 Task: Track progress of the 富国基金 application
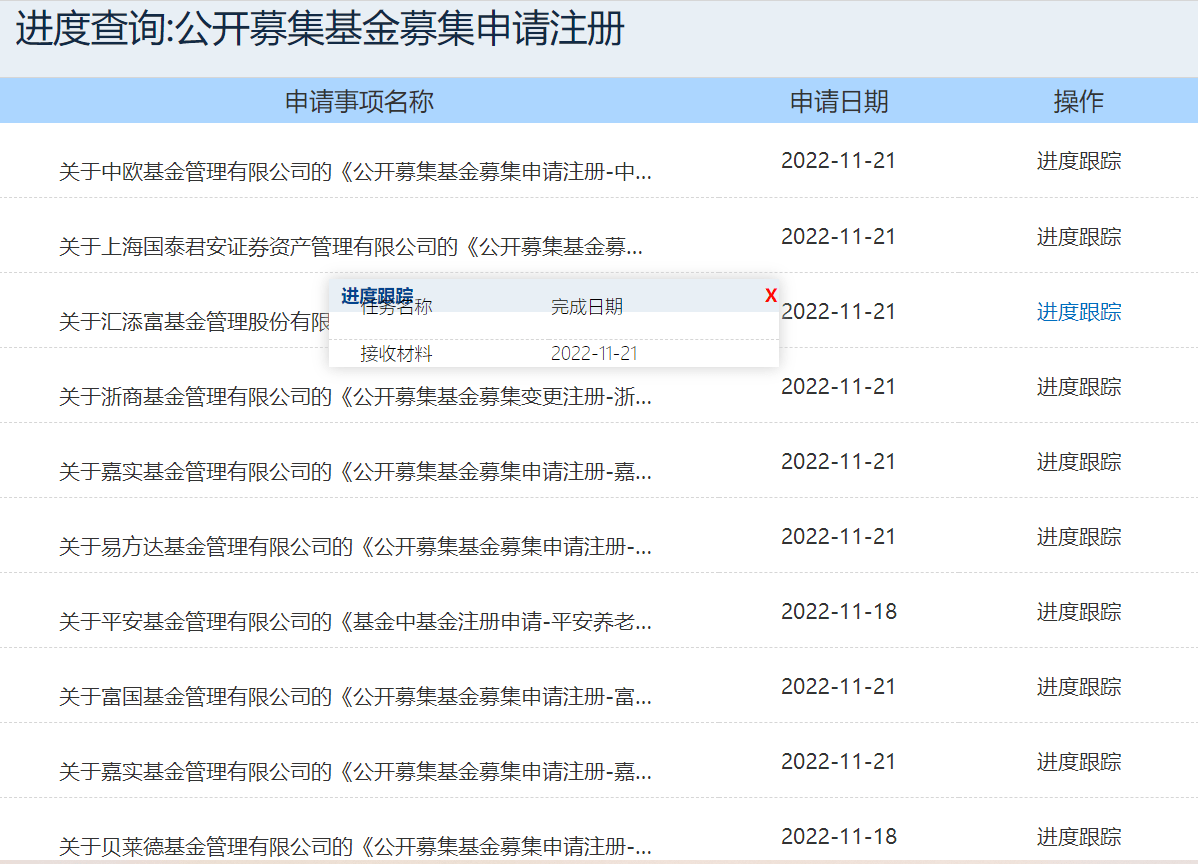tap(1078, 687)
